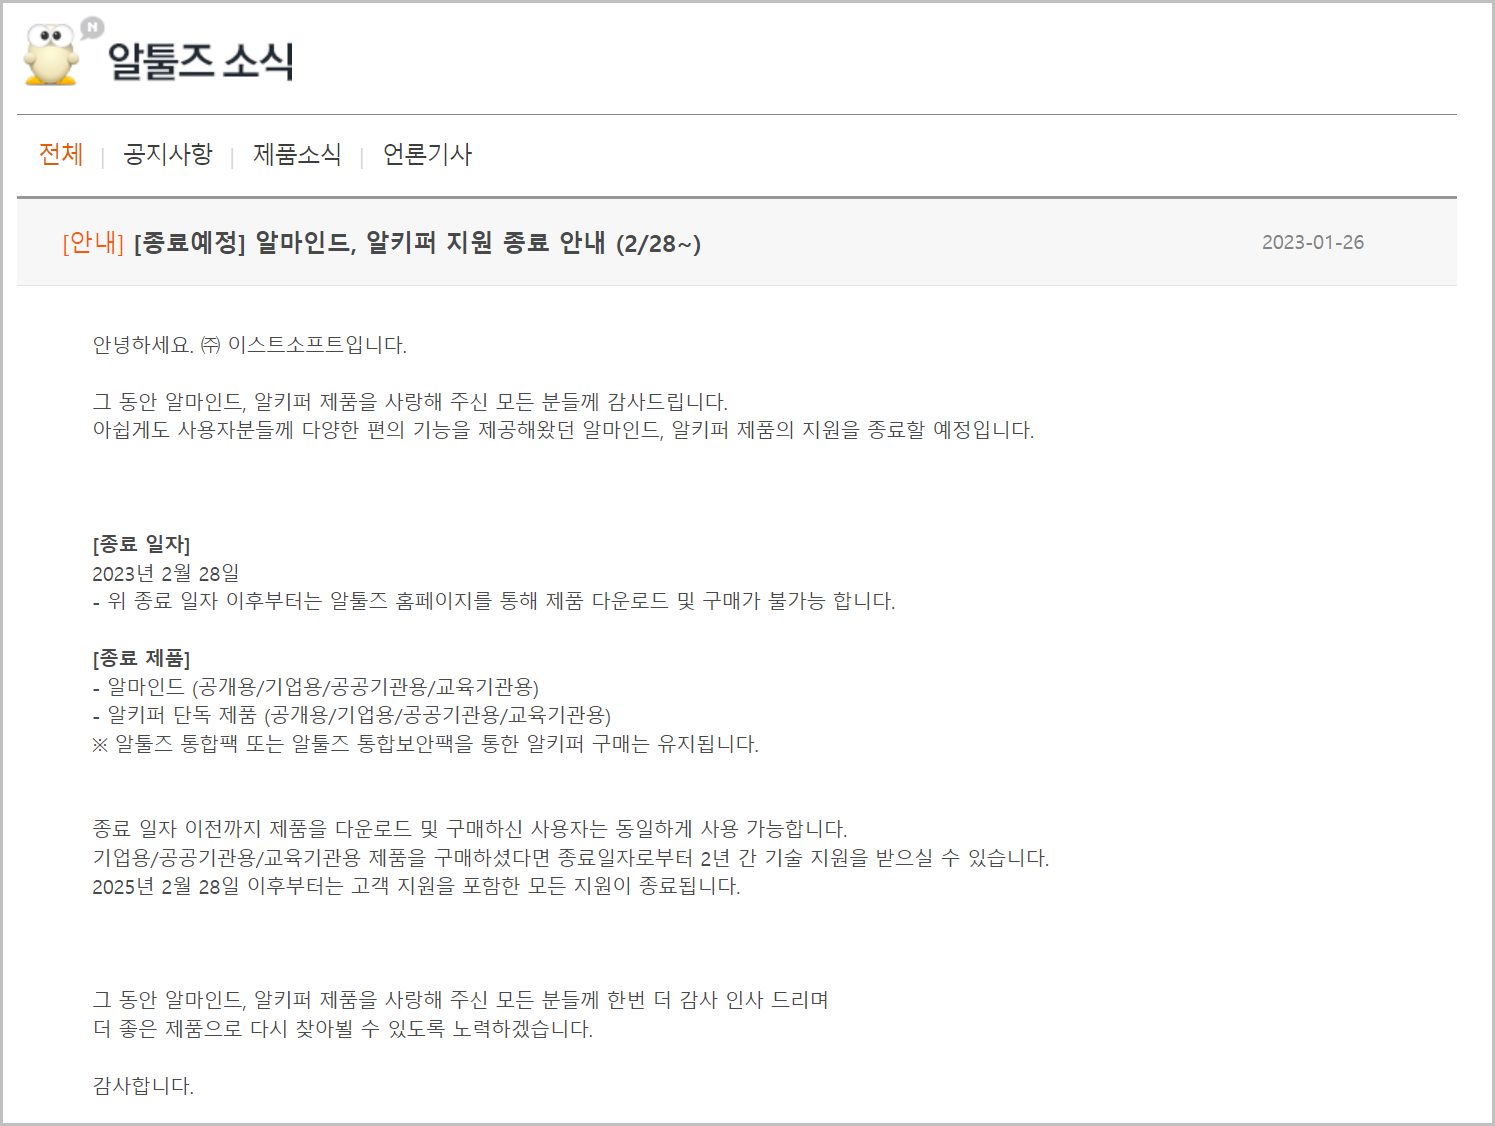Click the closing 감사합니다. text

tap(143, 1086)
